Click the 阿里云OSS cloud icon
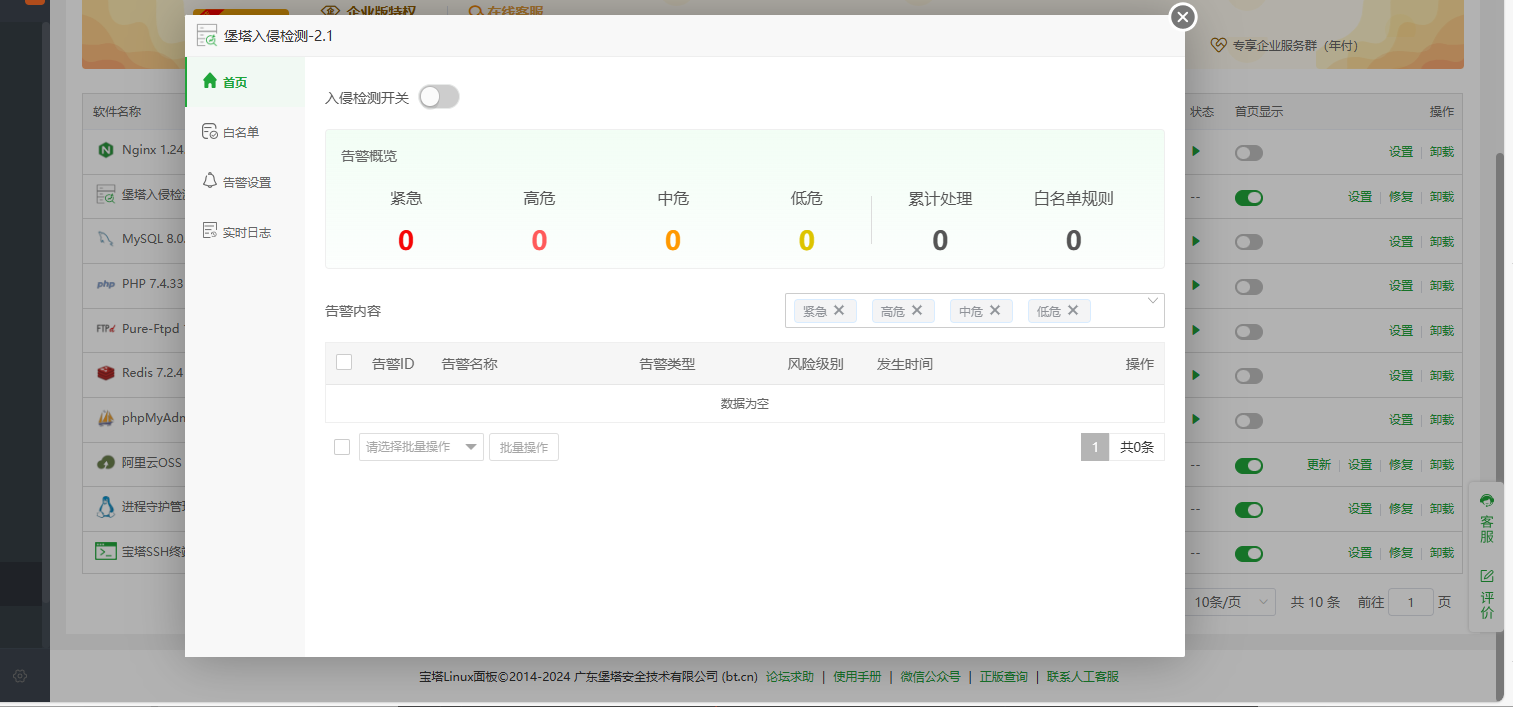This screenshot has height=707, width=1513. 105,463
